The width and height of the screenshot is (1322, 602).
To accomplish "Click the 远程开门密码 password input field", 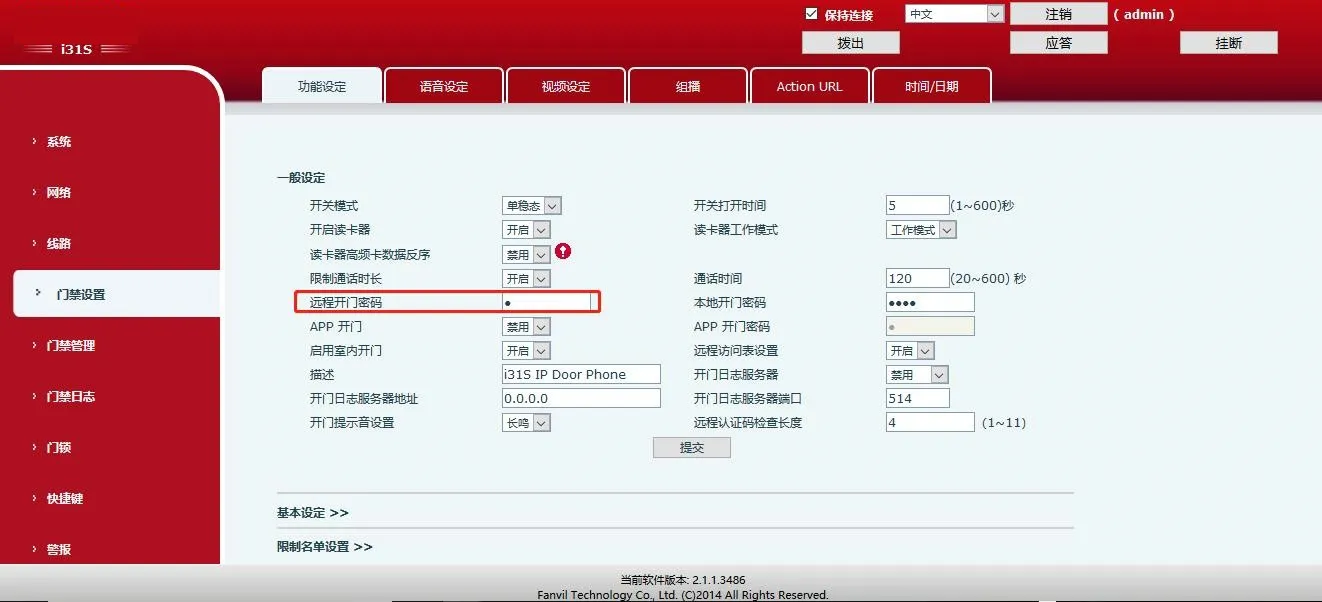I will [547, 301].
